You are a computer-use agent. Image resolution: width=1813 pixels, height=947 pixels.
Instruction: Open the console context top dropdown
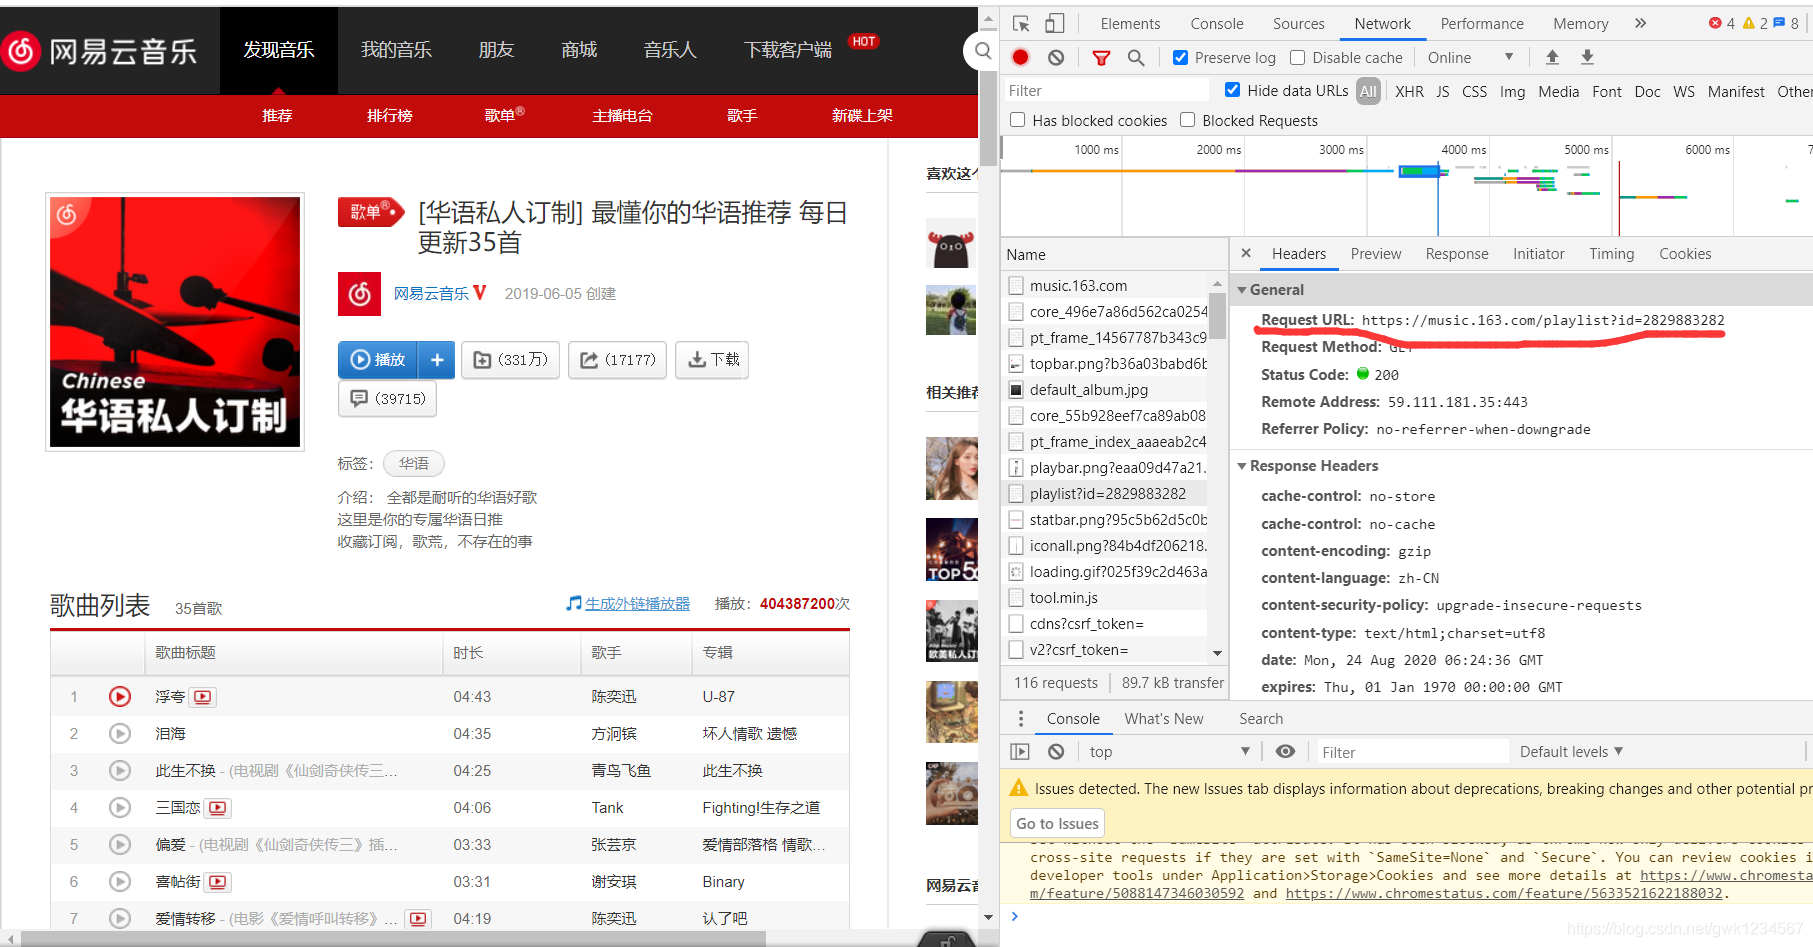click(x=1170, y=751)
